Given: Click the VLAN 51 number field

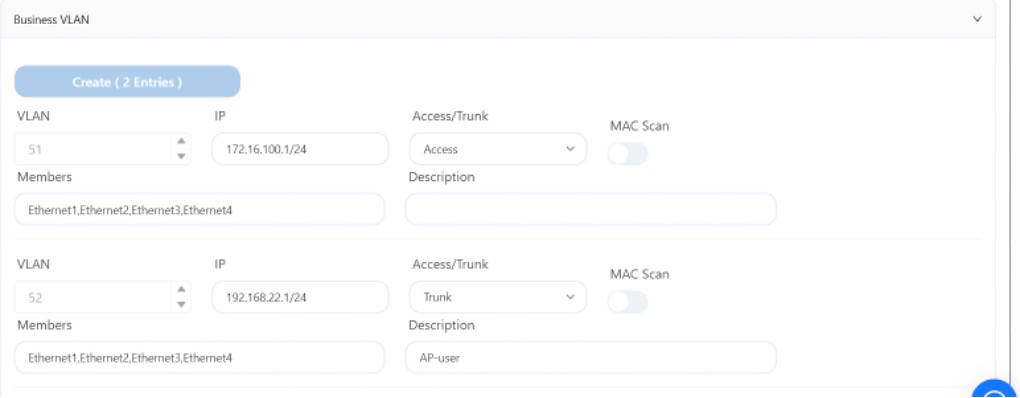Looking at the screenshot, I should pyautogui.click(x=94, y=150).
